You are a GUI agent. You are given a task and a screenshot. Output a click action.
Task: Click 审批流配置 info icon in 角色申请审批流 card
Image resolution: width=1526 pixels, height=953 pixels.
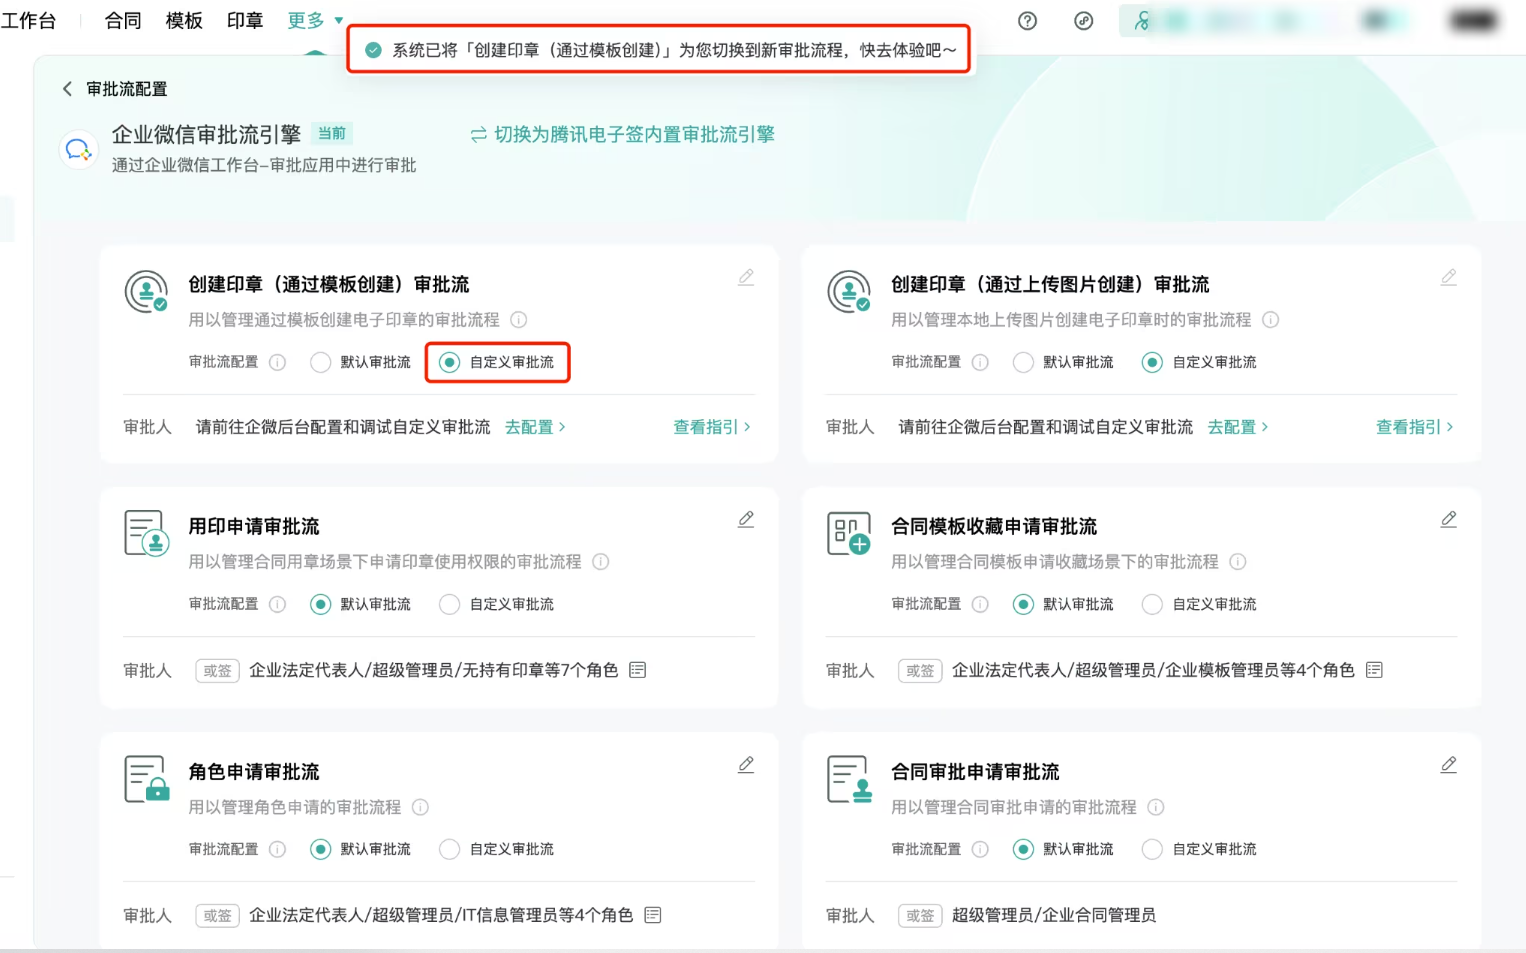(x=277, y=849)
